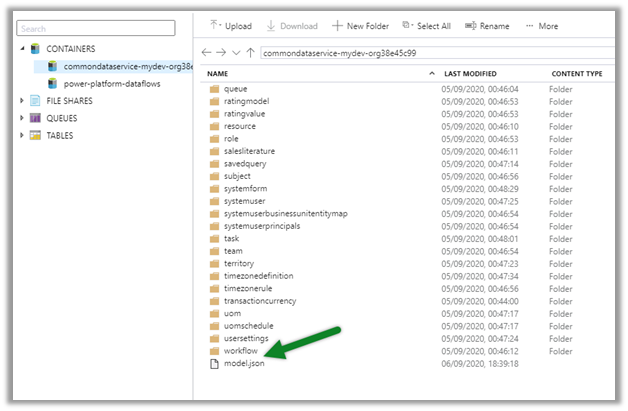
Task: Collapse the CONTAINERS tree node
Action: click(22, 48)
